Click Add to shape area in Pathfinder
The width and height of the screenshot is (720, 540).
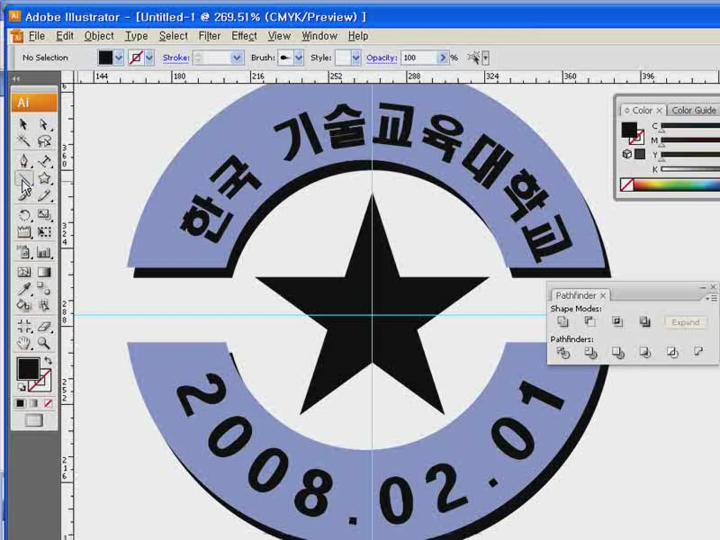562,322
